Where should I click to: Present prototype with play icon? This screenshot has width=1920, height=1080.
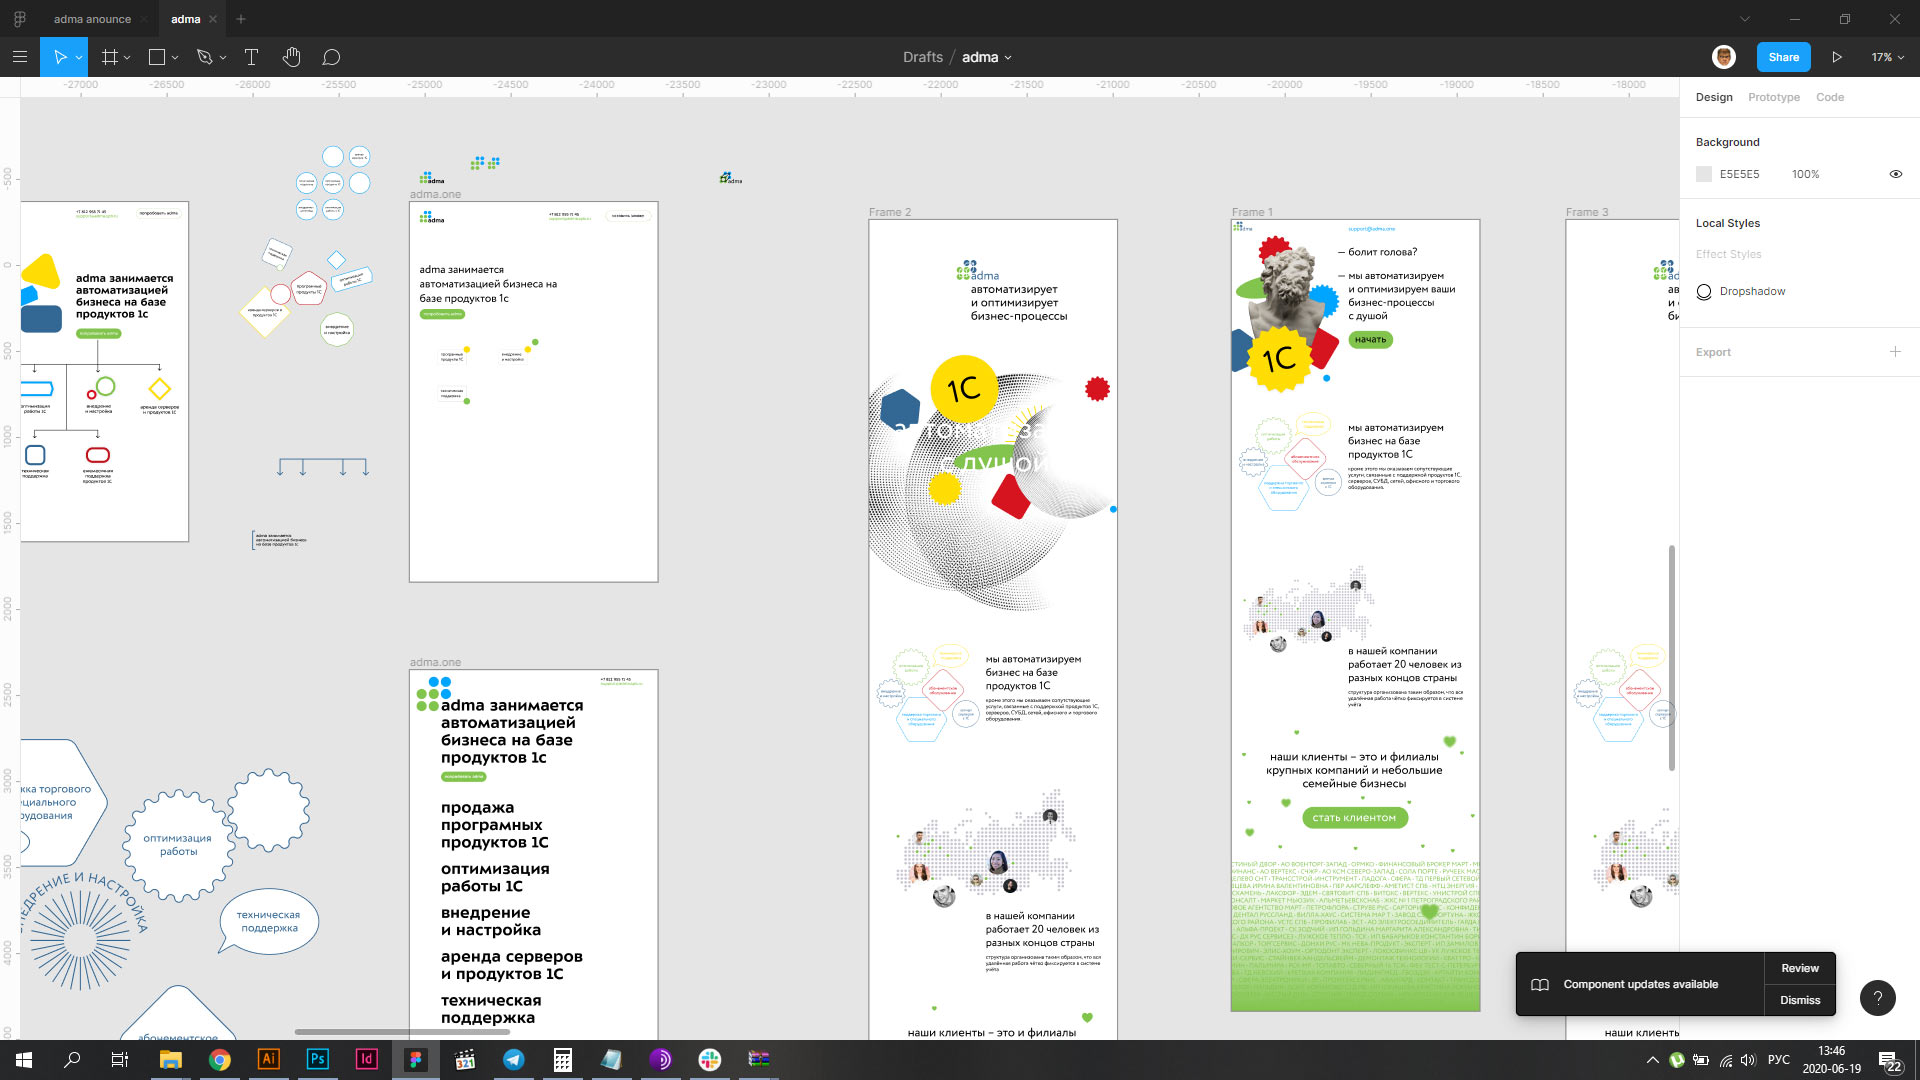click(1837, 57)
